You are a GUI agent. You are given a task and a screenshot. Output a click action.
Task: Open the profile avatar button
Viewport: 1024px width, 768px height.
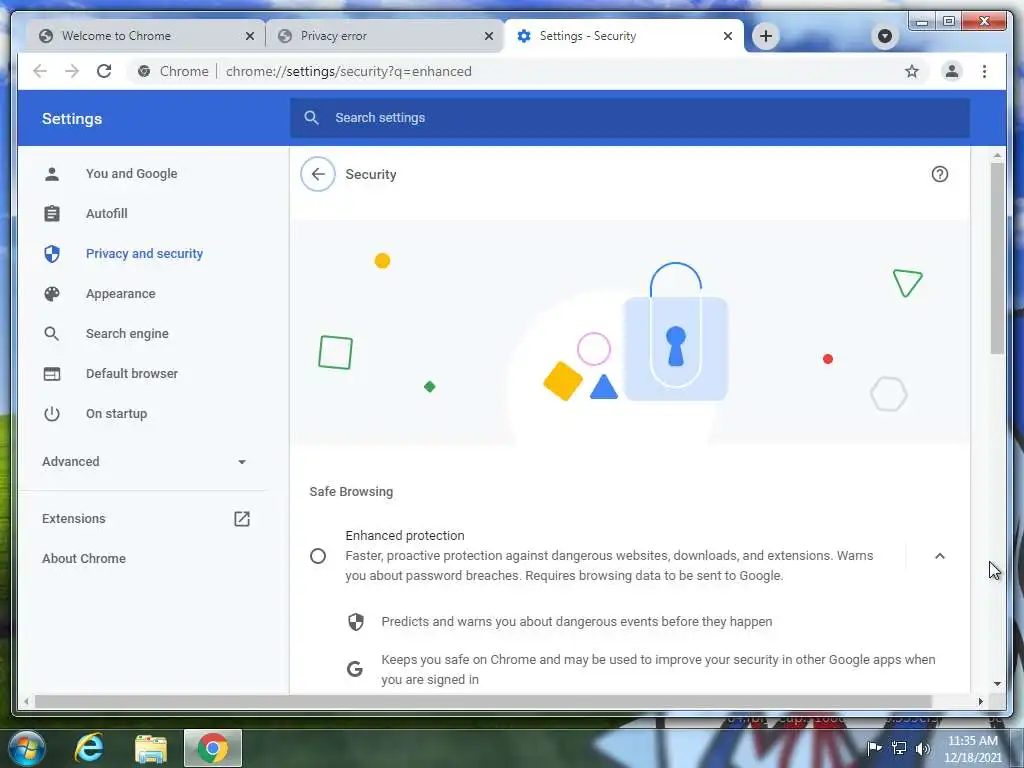(952, 71)
